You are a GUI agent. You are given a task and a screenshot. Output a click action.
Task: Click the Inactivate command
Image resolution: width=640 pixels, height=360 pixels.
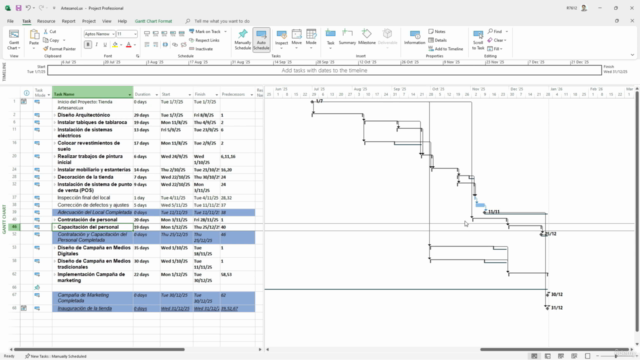point(201,49)
